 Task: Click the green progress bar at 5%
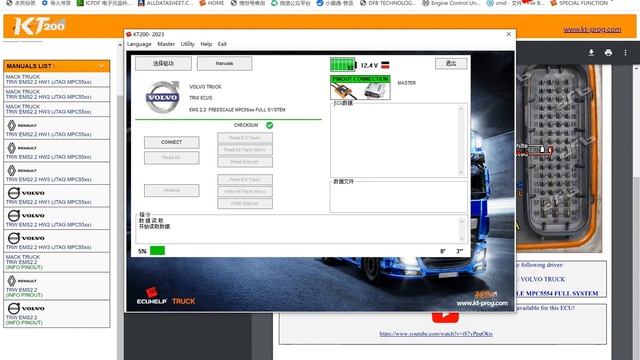click(157, 251)
